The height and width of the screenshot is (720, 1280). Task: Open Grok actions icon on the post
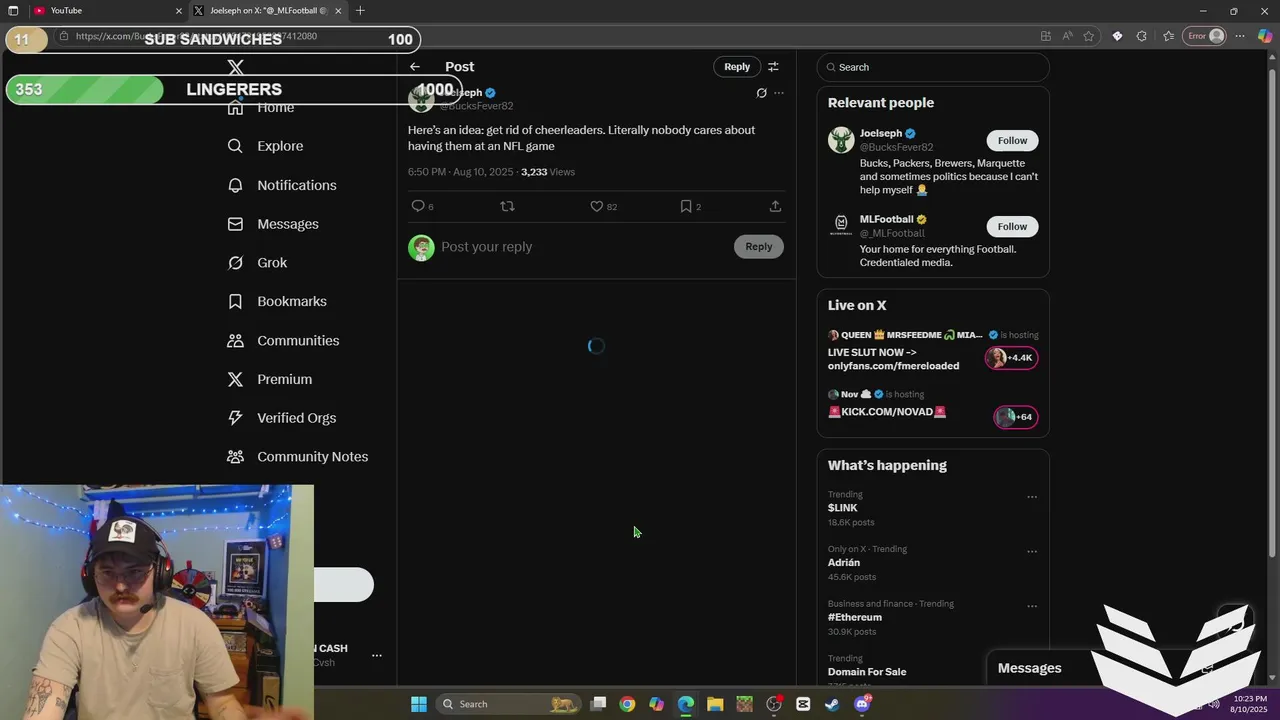click(761, 93)
